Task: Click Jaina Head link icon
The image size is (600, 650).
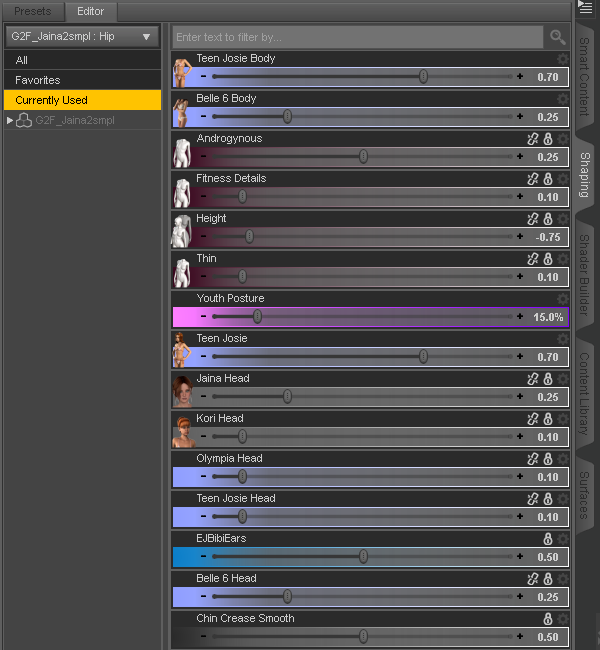Action: pyautogui.click(x=533, y=379)
